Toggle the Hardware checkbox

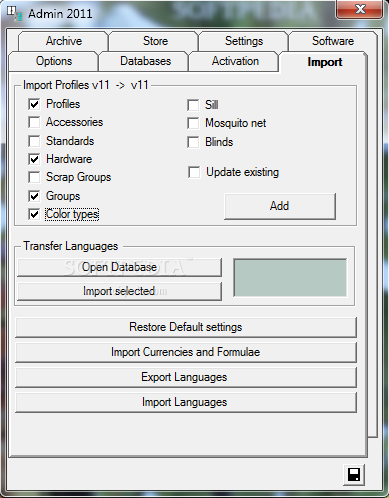click(x=34, y=159)
